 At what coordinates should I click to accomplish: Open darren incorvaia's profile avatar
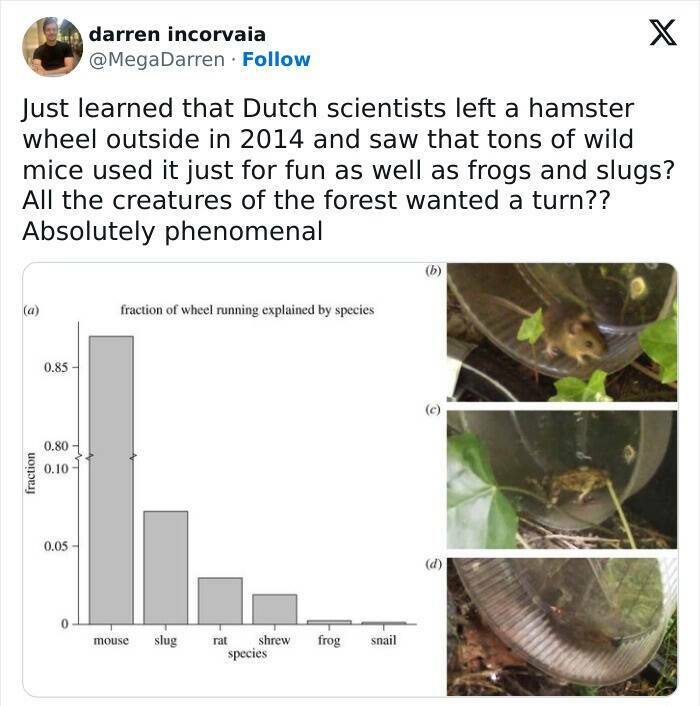51,47
